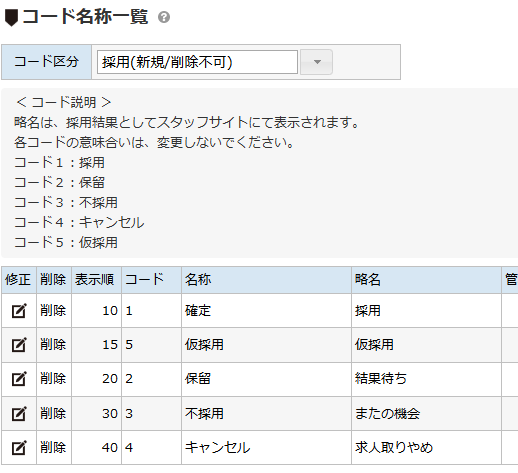Edit the 確定 row with pencil icon
Viewport: 518px width, 473px height.
[x=19, y=311]
